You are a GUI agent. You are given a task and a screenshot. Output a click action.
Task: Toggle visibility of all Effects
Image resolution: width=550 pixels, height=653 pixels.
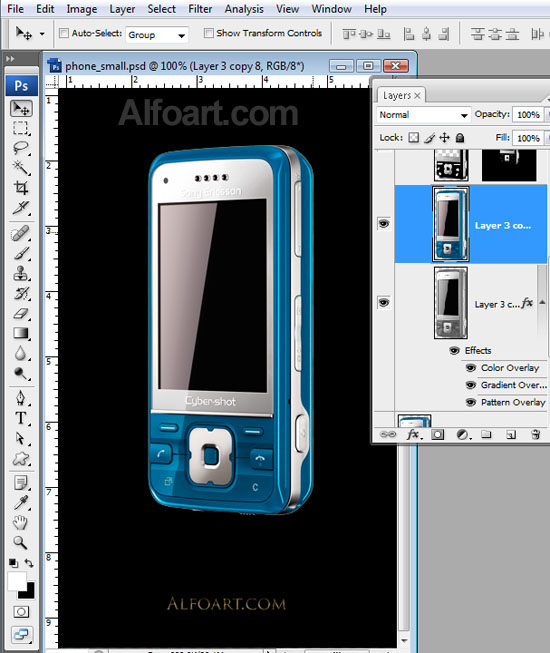[454, 350]
